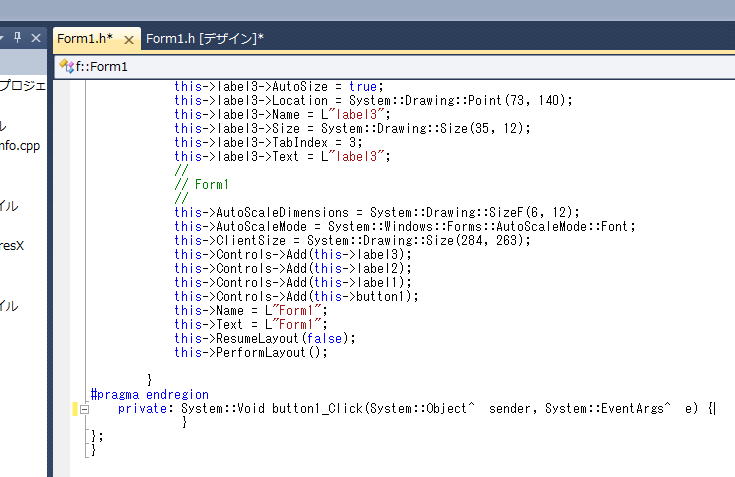Click the class icon beside f::Form1
The height and width of the screenshot is (477, 735).
coord(66,66)
